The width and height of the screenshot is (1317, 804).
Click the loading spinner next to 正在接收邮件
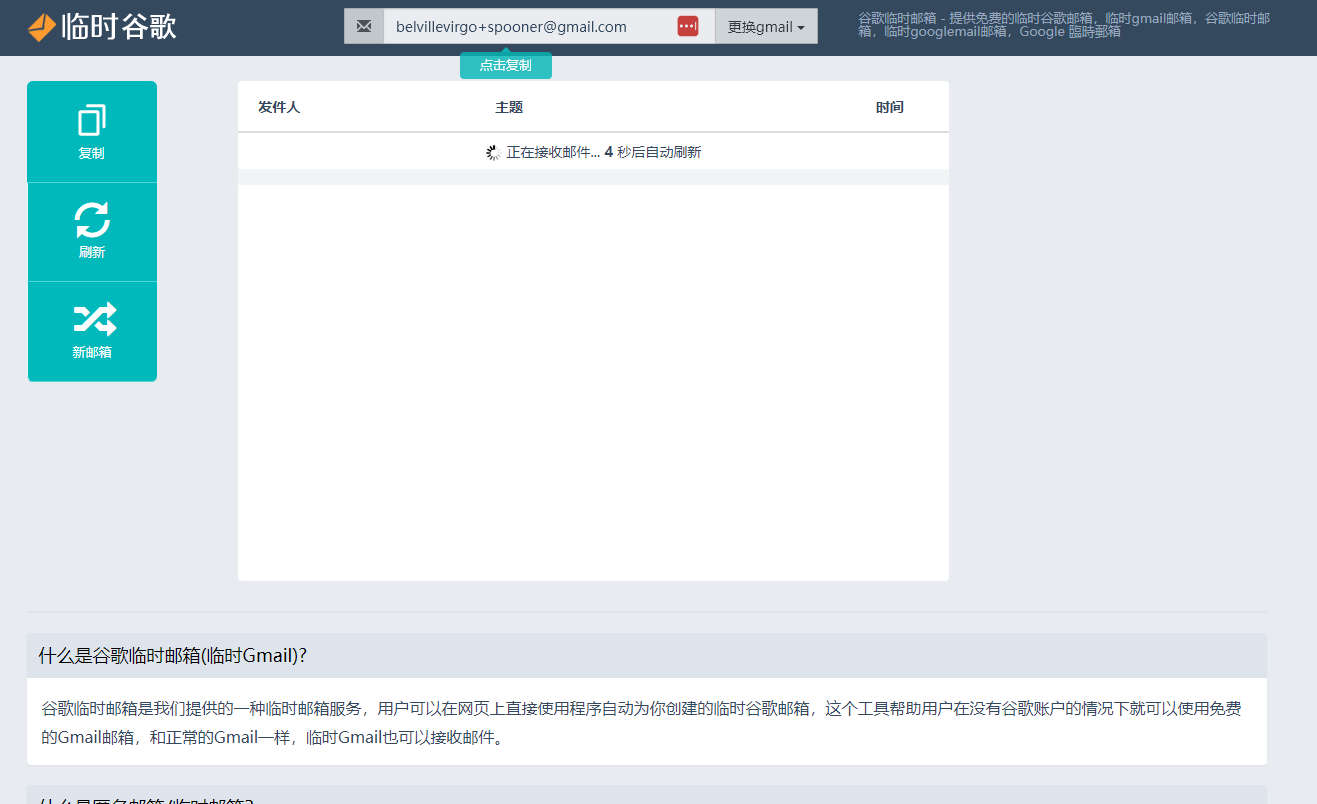pos(493,152)
